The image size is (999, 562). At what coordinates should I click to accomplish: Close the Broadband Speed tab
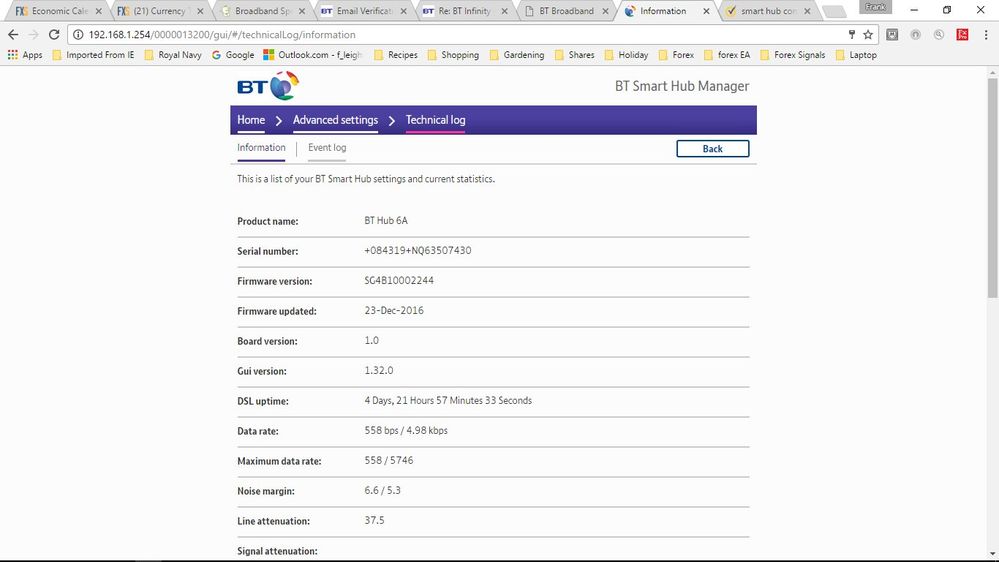click(301, 11)
